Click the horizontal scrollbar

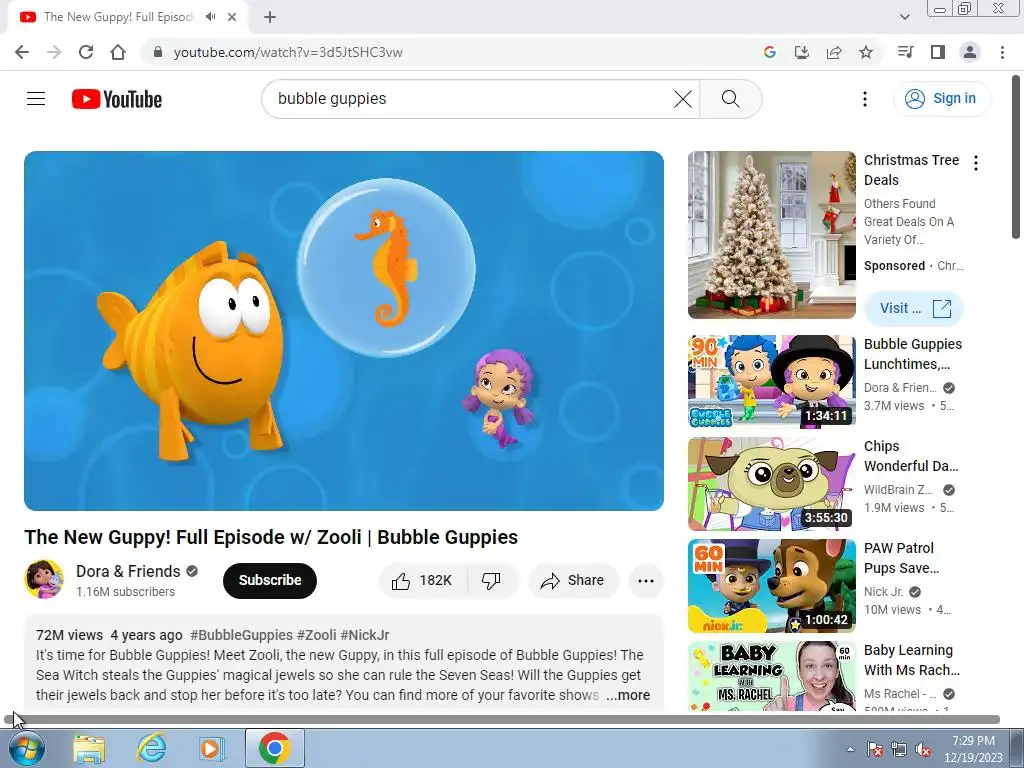(502, 720)
